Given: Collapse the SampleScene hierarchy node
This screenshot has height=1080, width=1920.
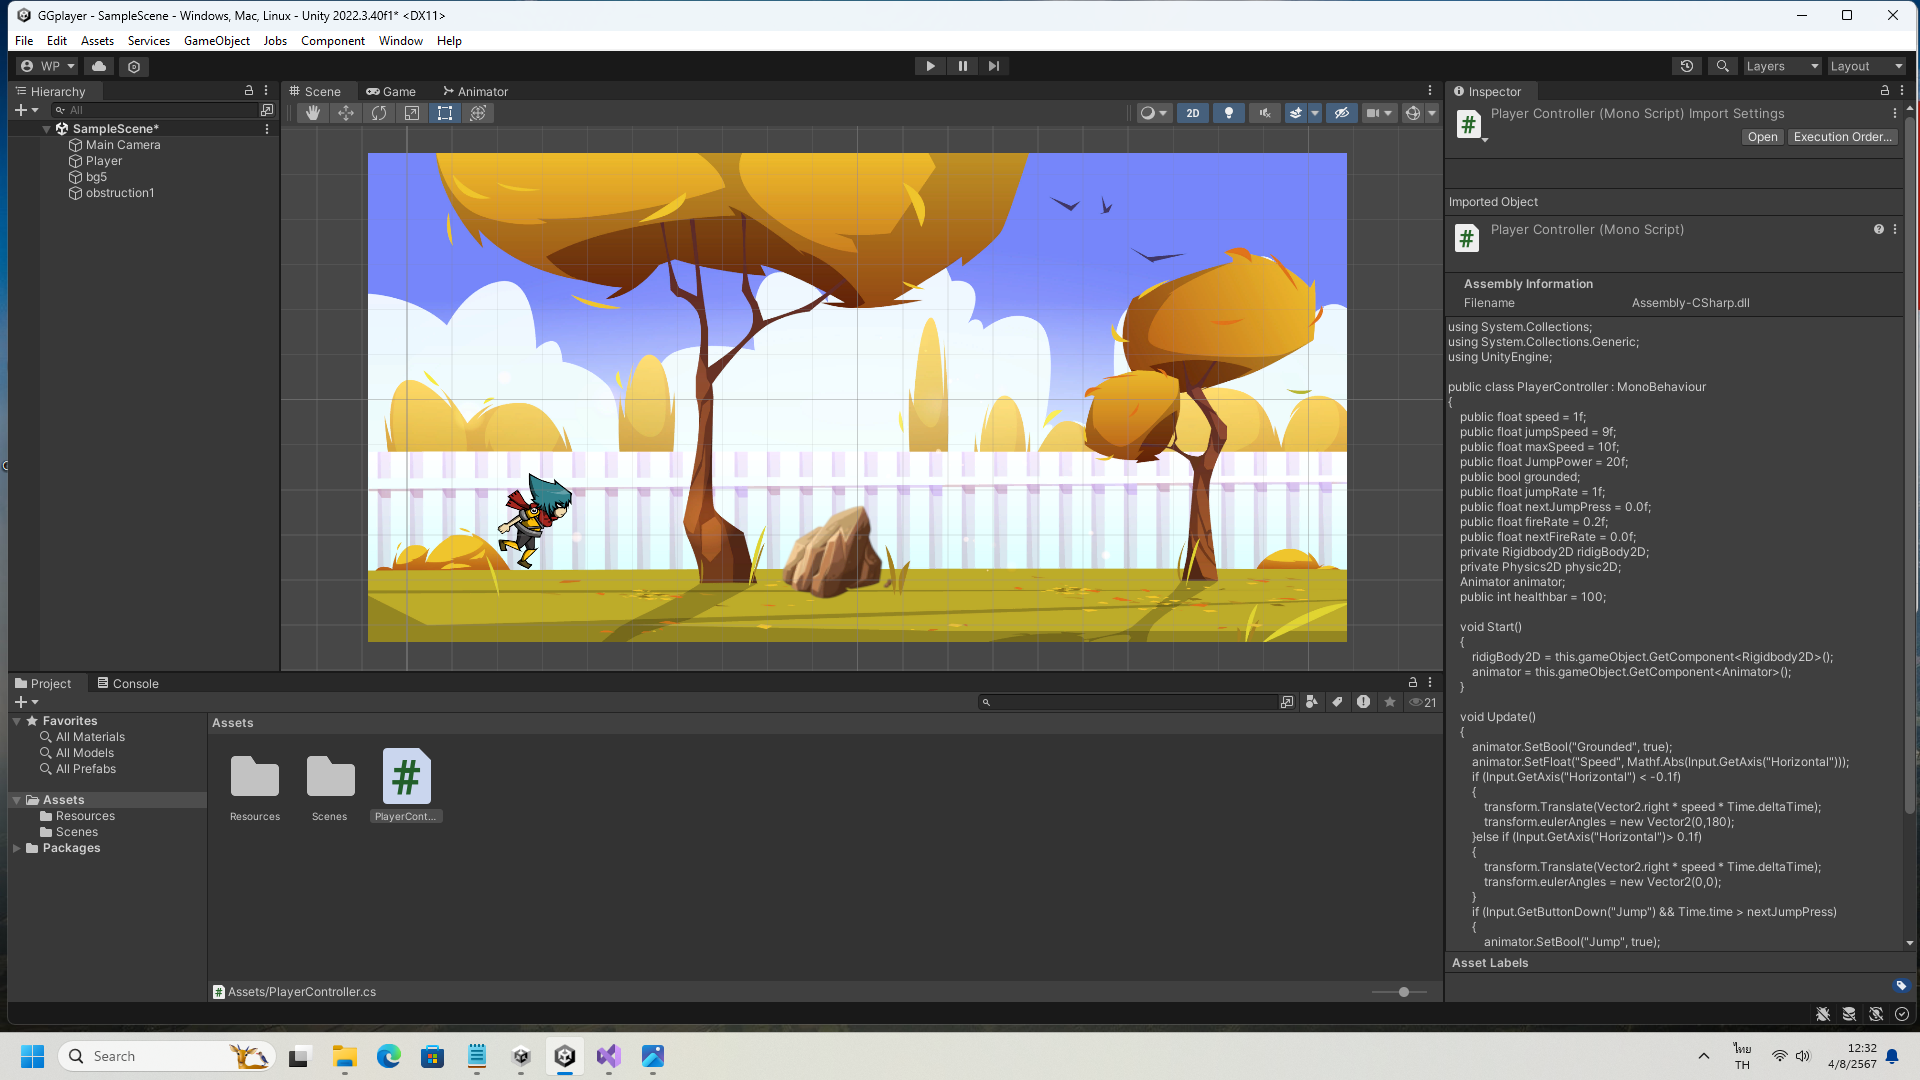Looking at the screenshot, I should [46, 129].
